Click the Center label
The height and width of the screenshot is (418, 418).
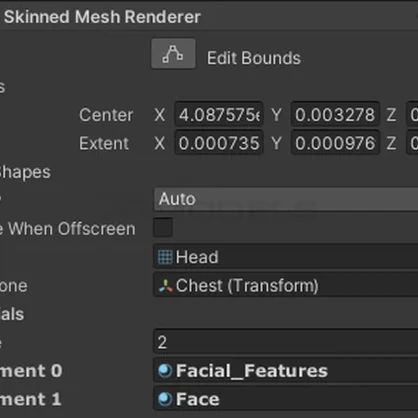(x=106, y=115)
